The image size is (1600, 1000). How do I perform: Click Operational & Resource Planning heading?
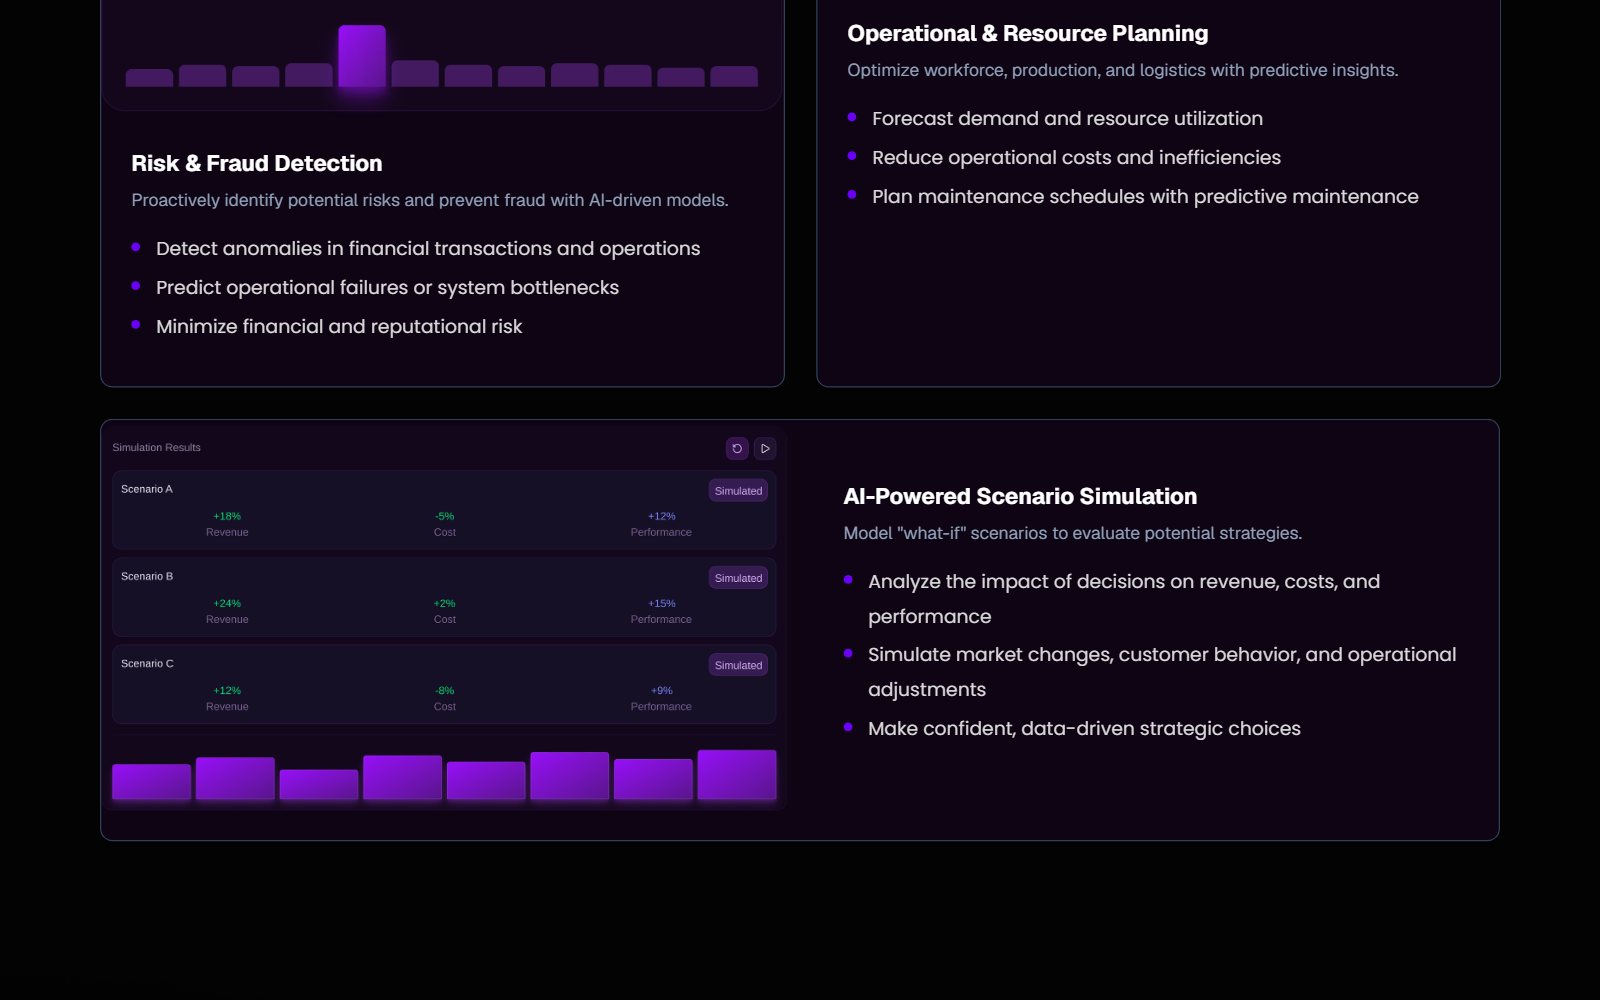pyautogui.click(x=1028, y=33)
